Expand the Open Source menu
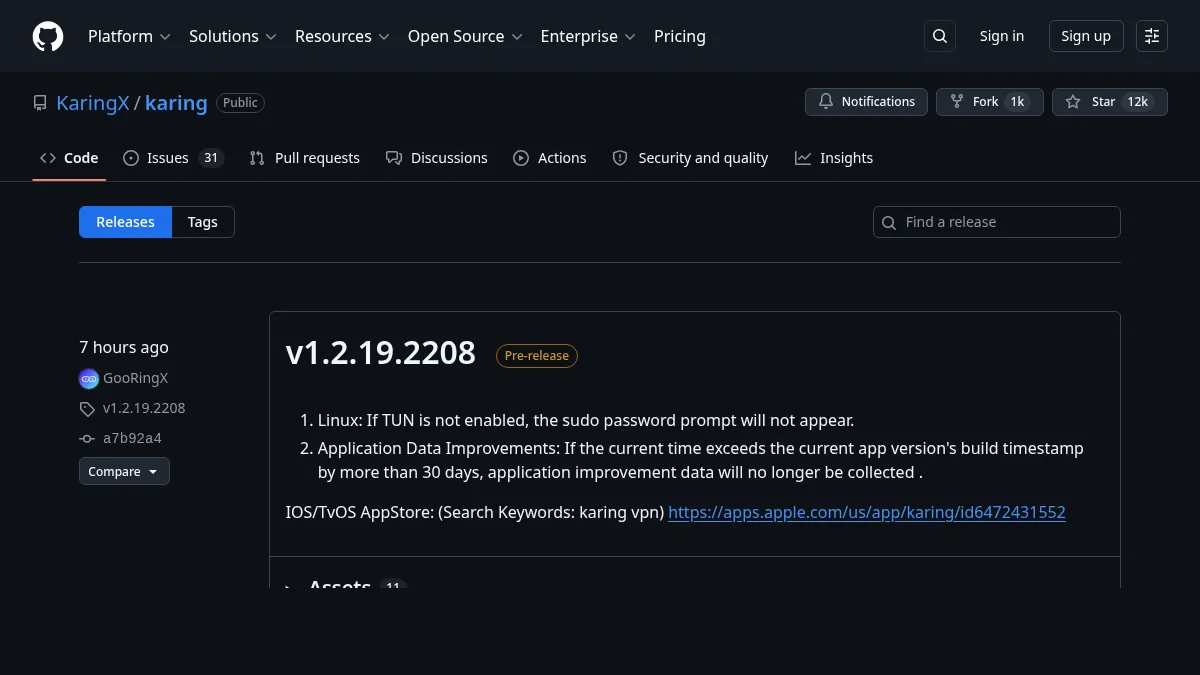The width and height of the screenshot is (1200, 675). 465,36
